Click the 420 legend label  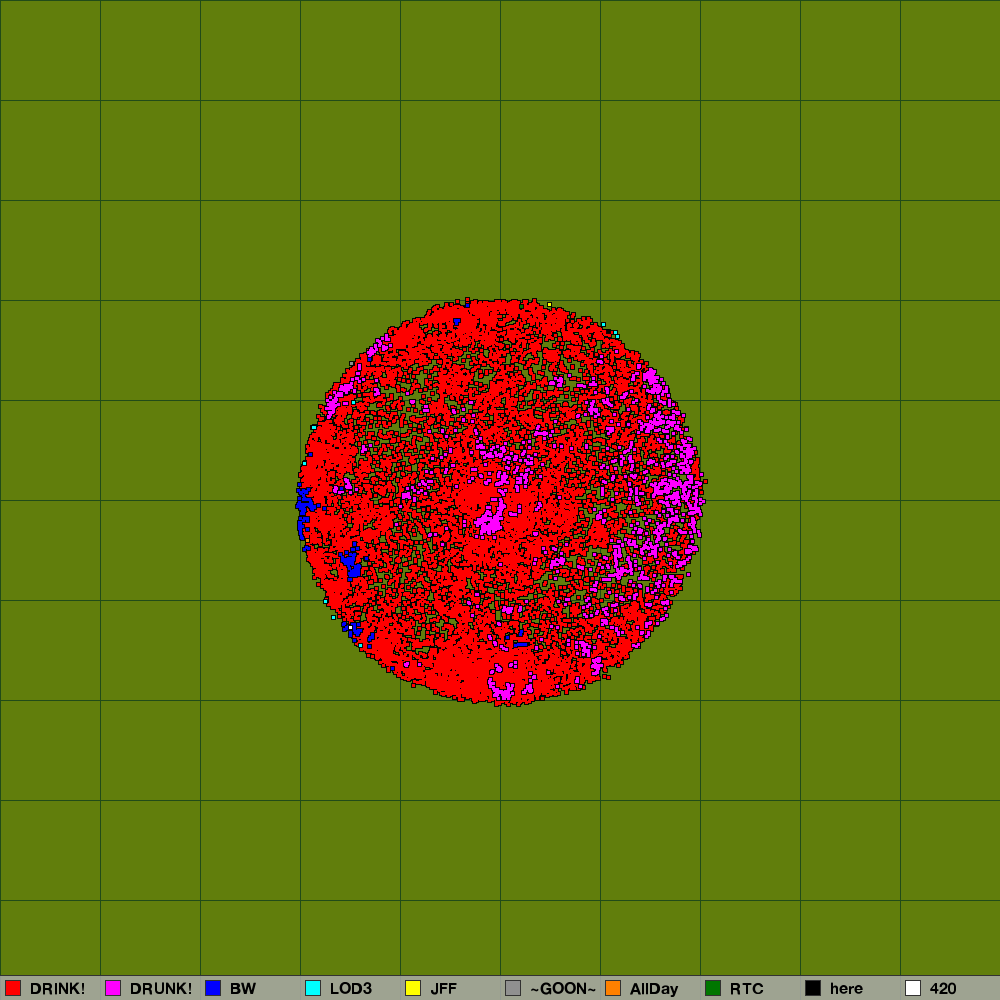click(943, 989)
